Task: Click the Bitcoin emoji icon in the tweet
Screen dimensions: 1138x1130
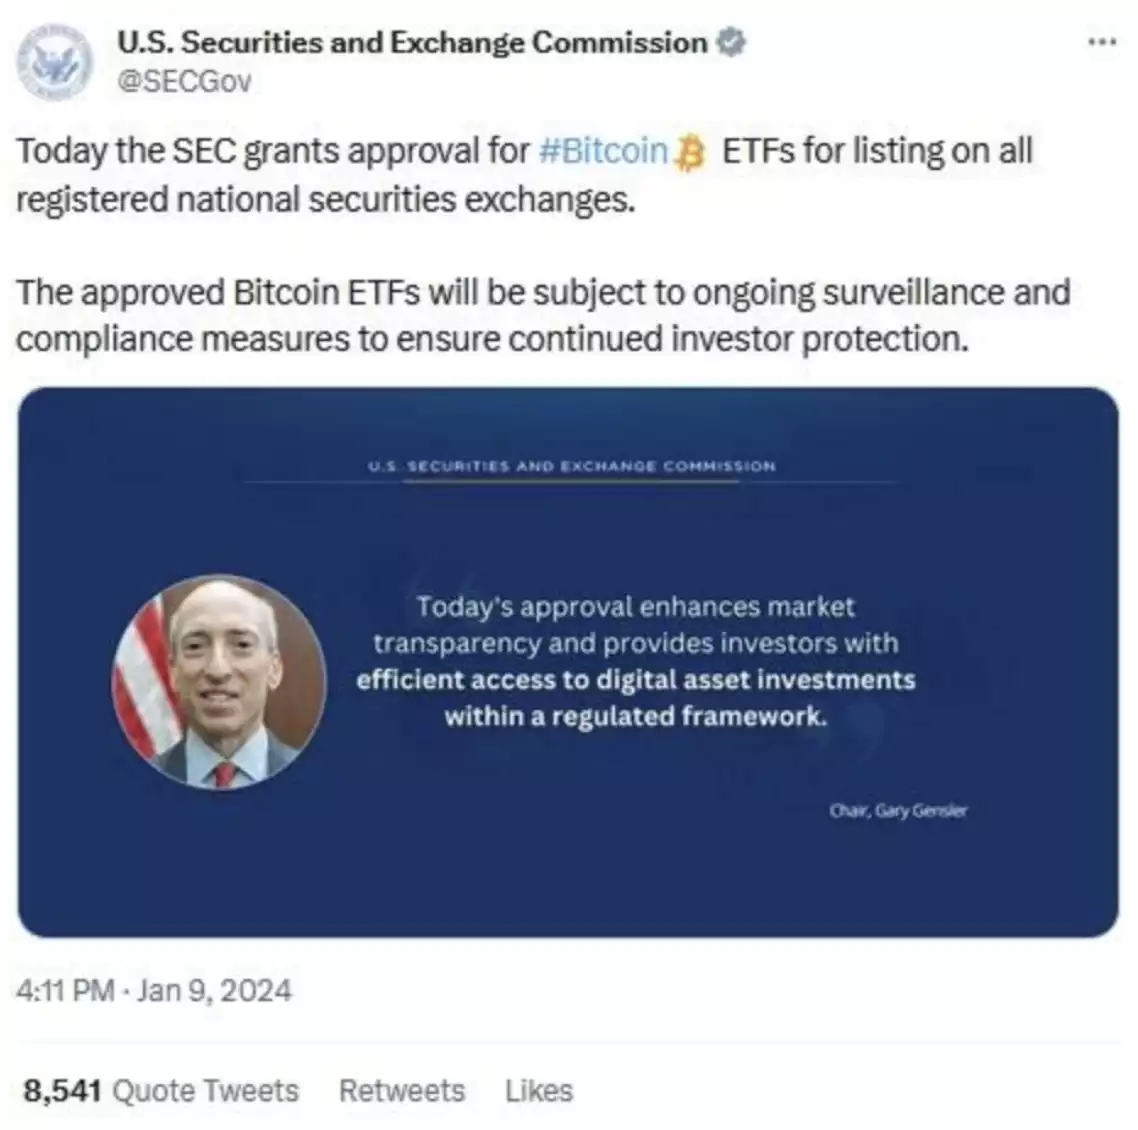Action: point(690,153)
